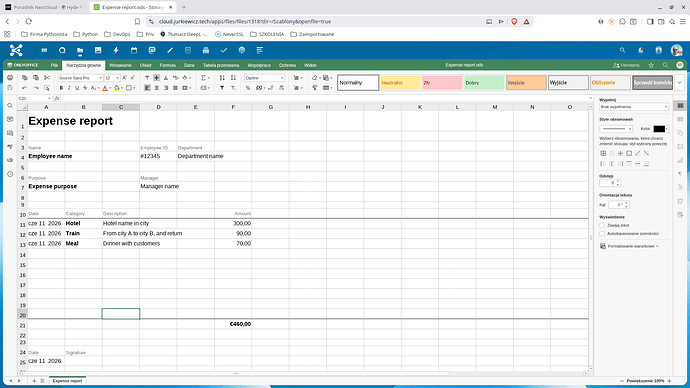Click the Percent style icon
Viewport: 690px width, 388px height.
point(248,88)
